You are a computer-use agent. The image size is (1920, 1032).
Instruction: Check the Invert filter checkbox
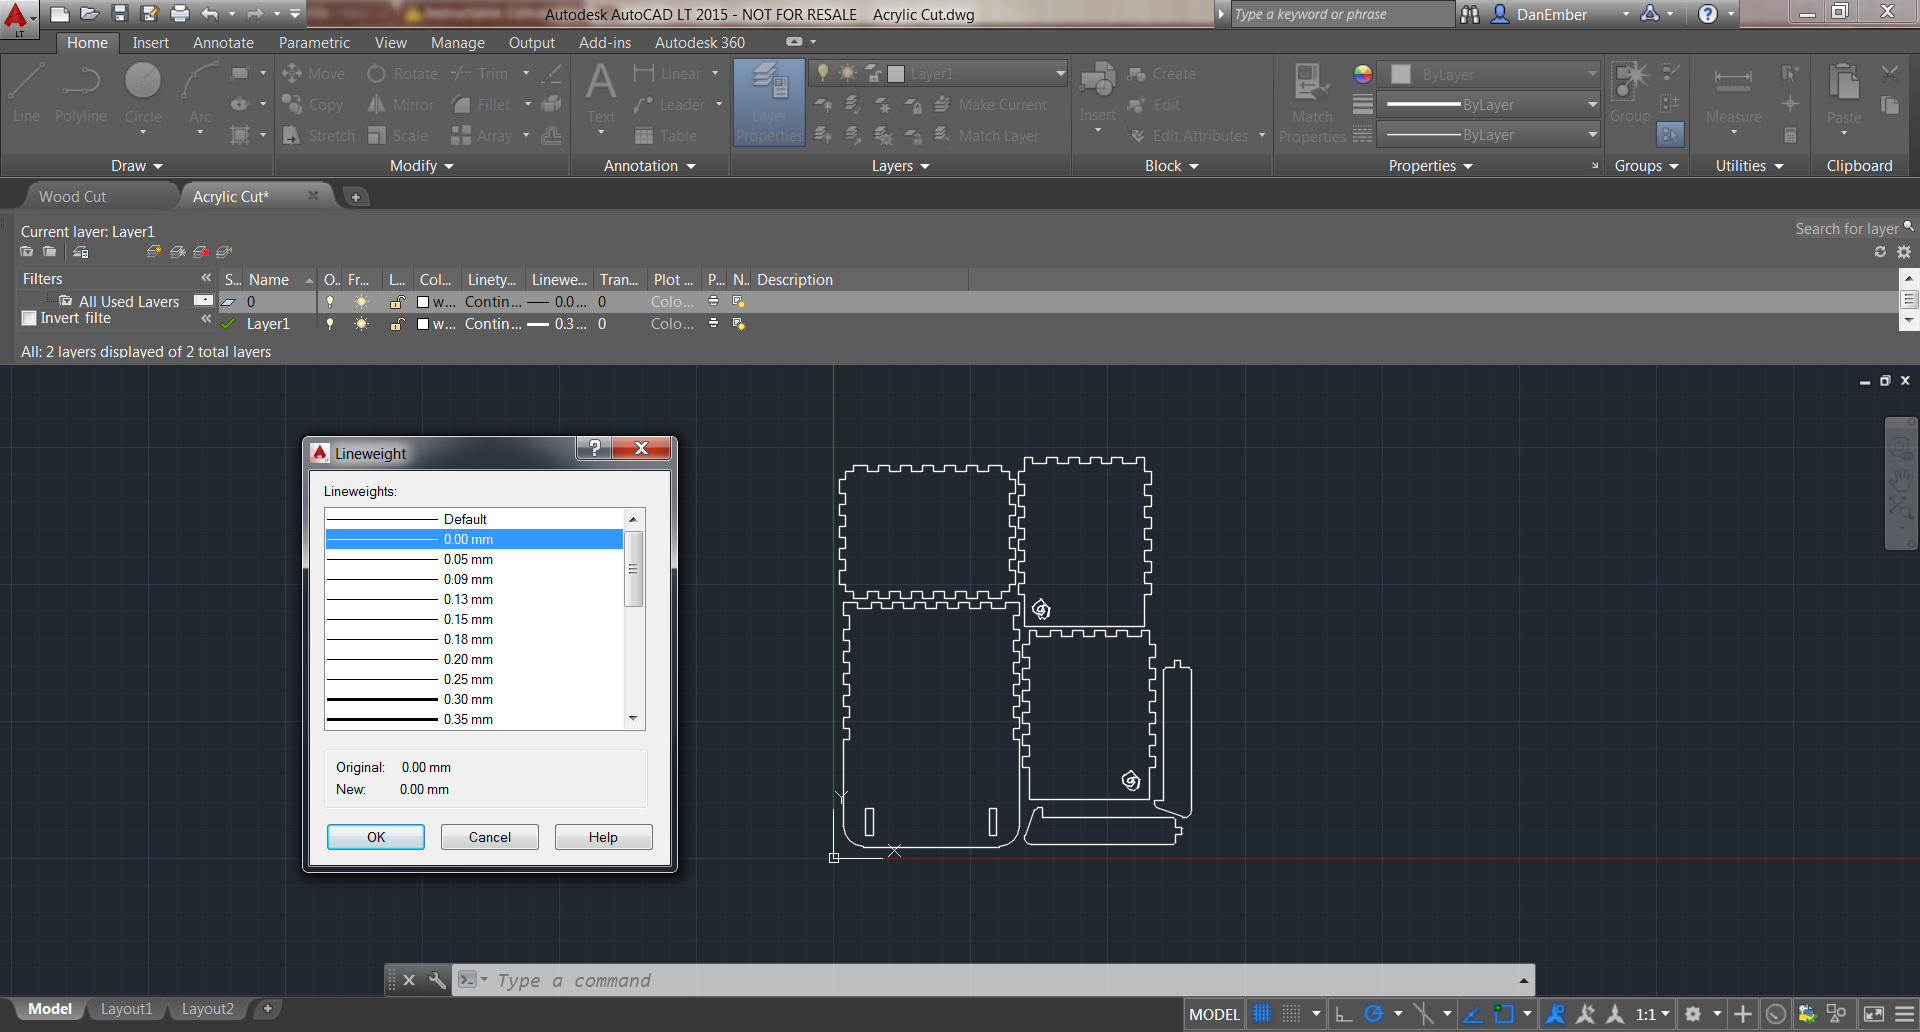(29, 318)
